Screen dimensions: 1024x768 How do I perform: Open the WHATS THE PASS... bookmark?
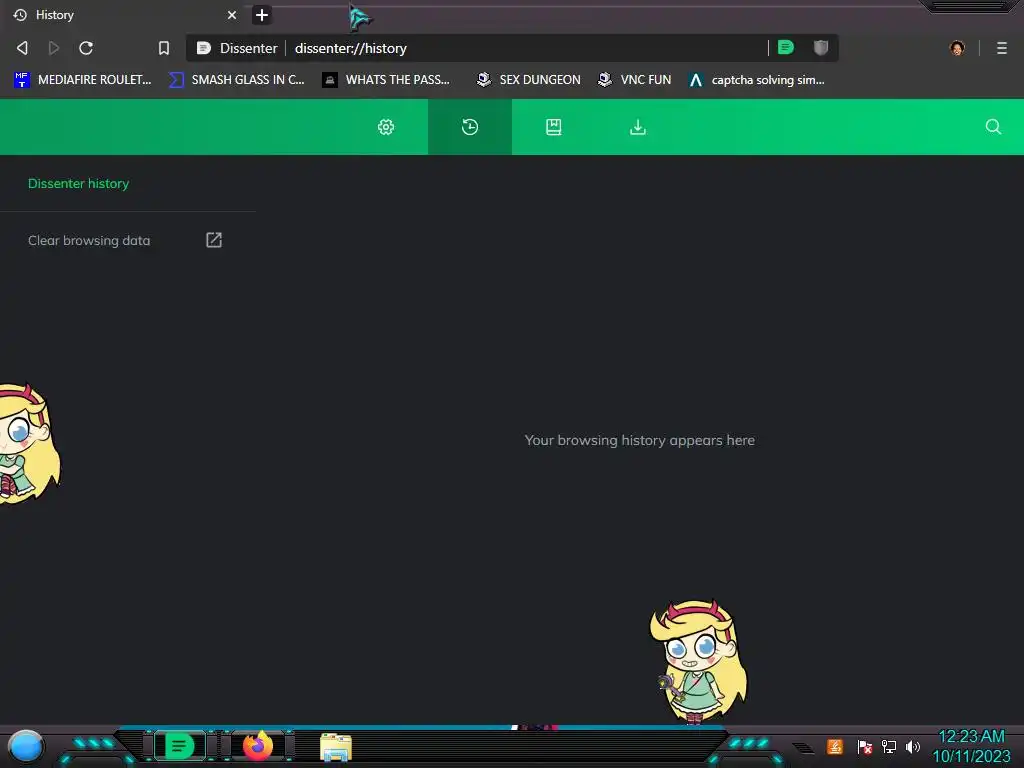(x=387, y=80)
